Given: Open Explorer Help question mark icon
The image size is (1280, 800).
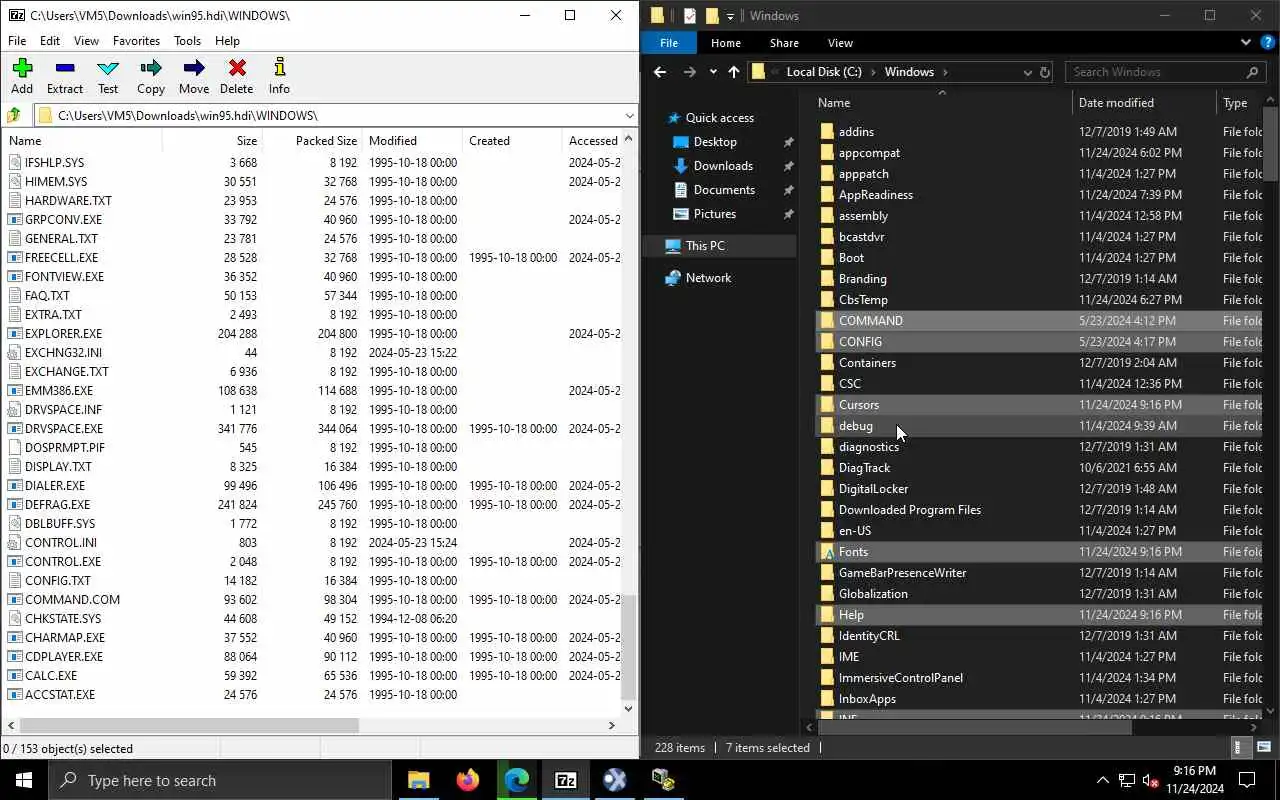Looking at the screenshot, I should [1266, 43].
